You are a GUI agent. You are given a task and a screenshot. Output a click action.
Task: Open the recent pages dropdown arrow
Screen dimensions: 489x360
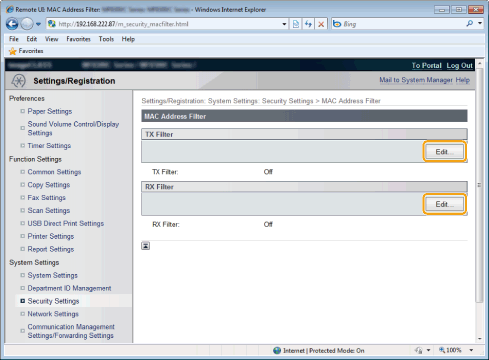[38, 24]
